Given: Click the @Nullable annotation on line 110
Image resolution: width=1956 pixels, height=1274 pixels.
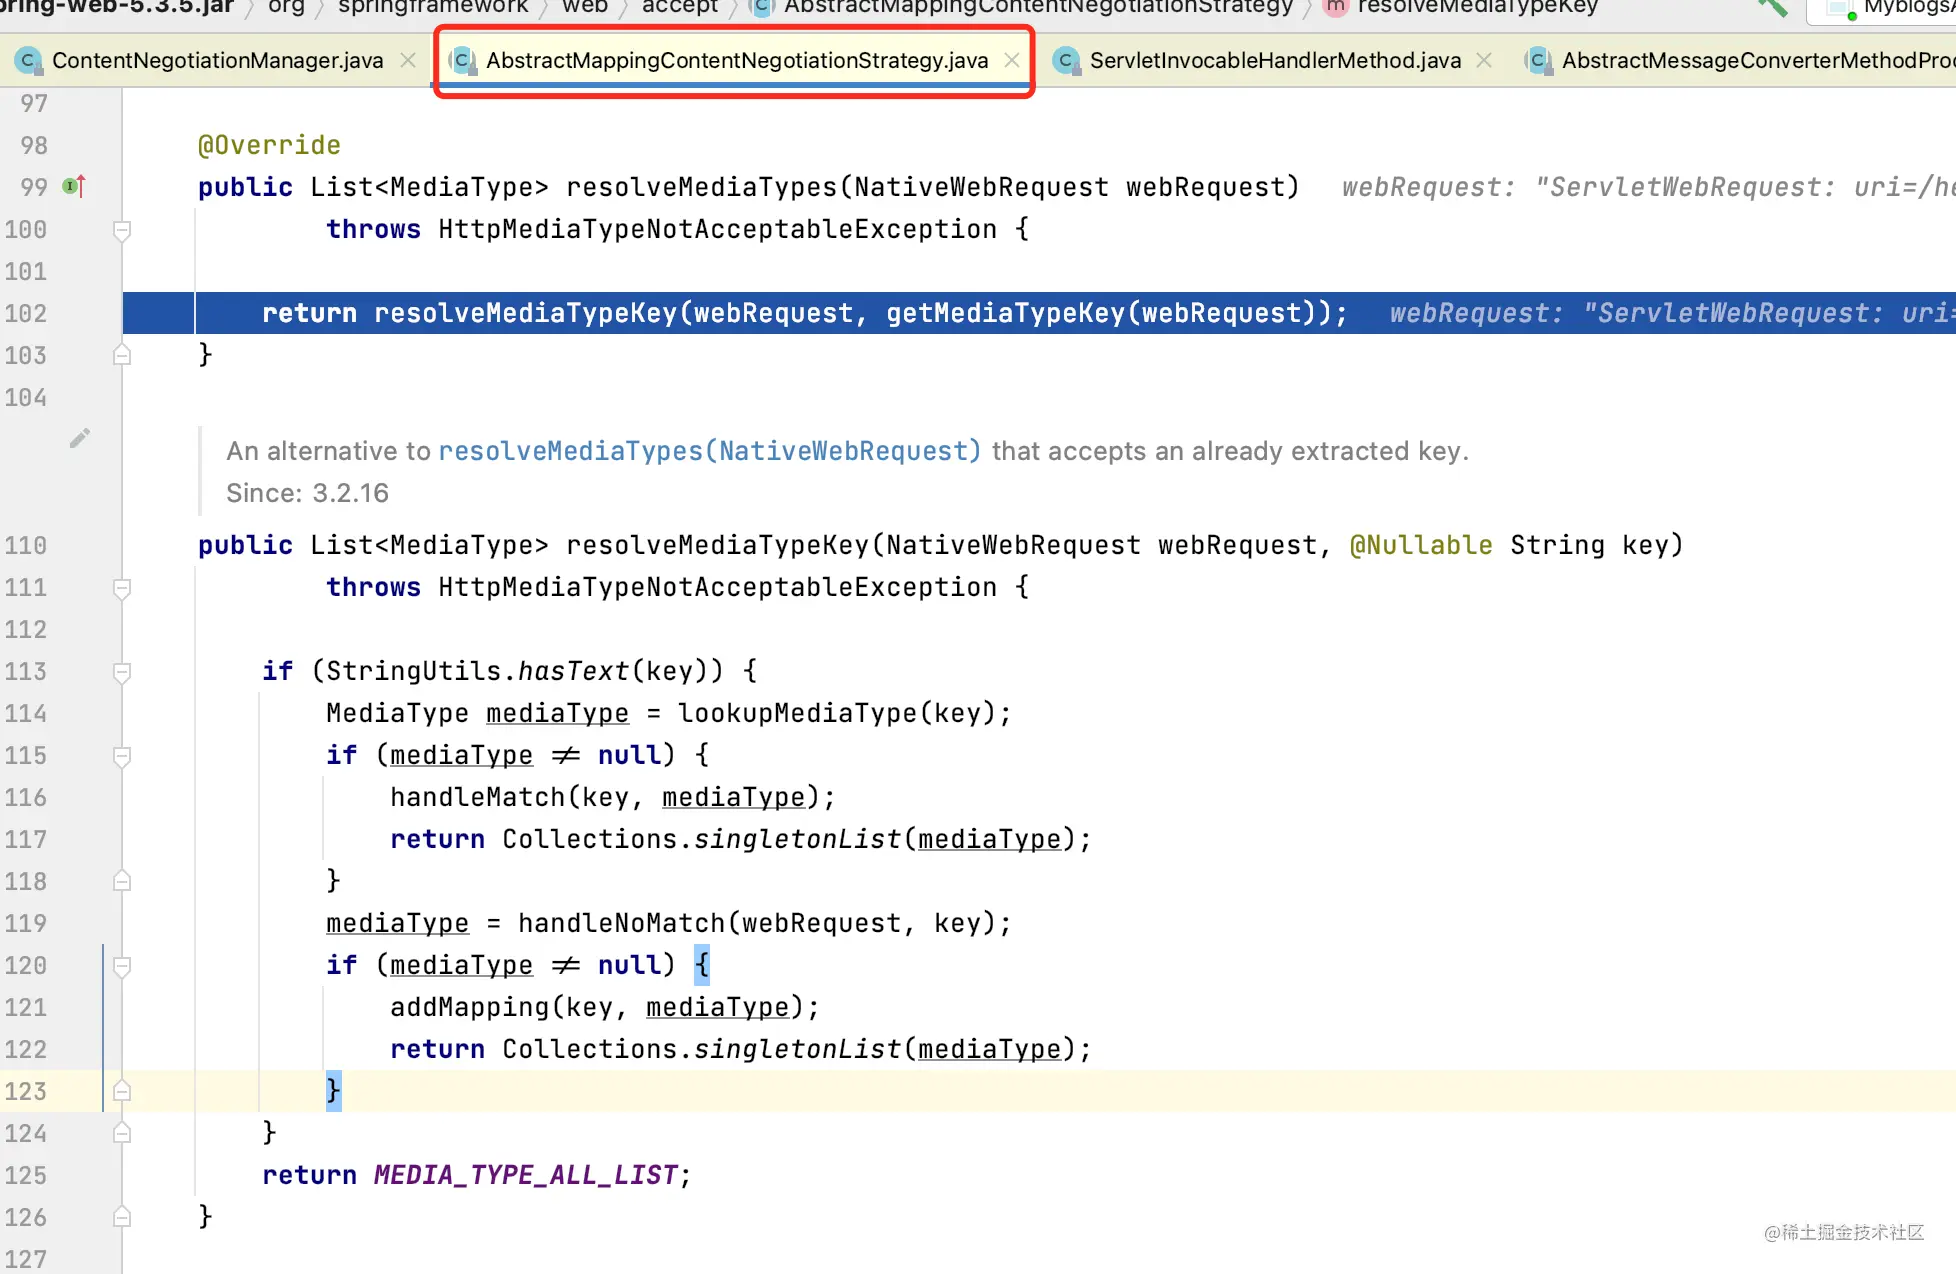Looking at the screenshot, I should pos(1421,545).
